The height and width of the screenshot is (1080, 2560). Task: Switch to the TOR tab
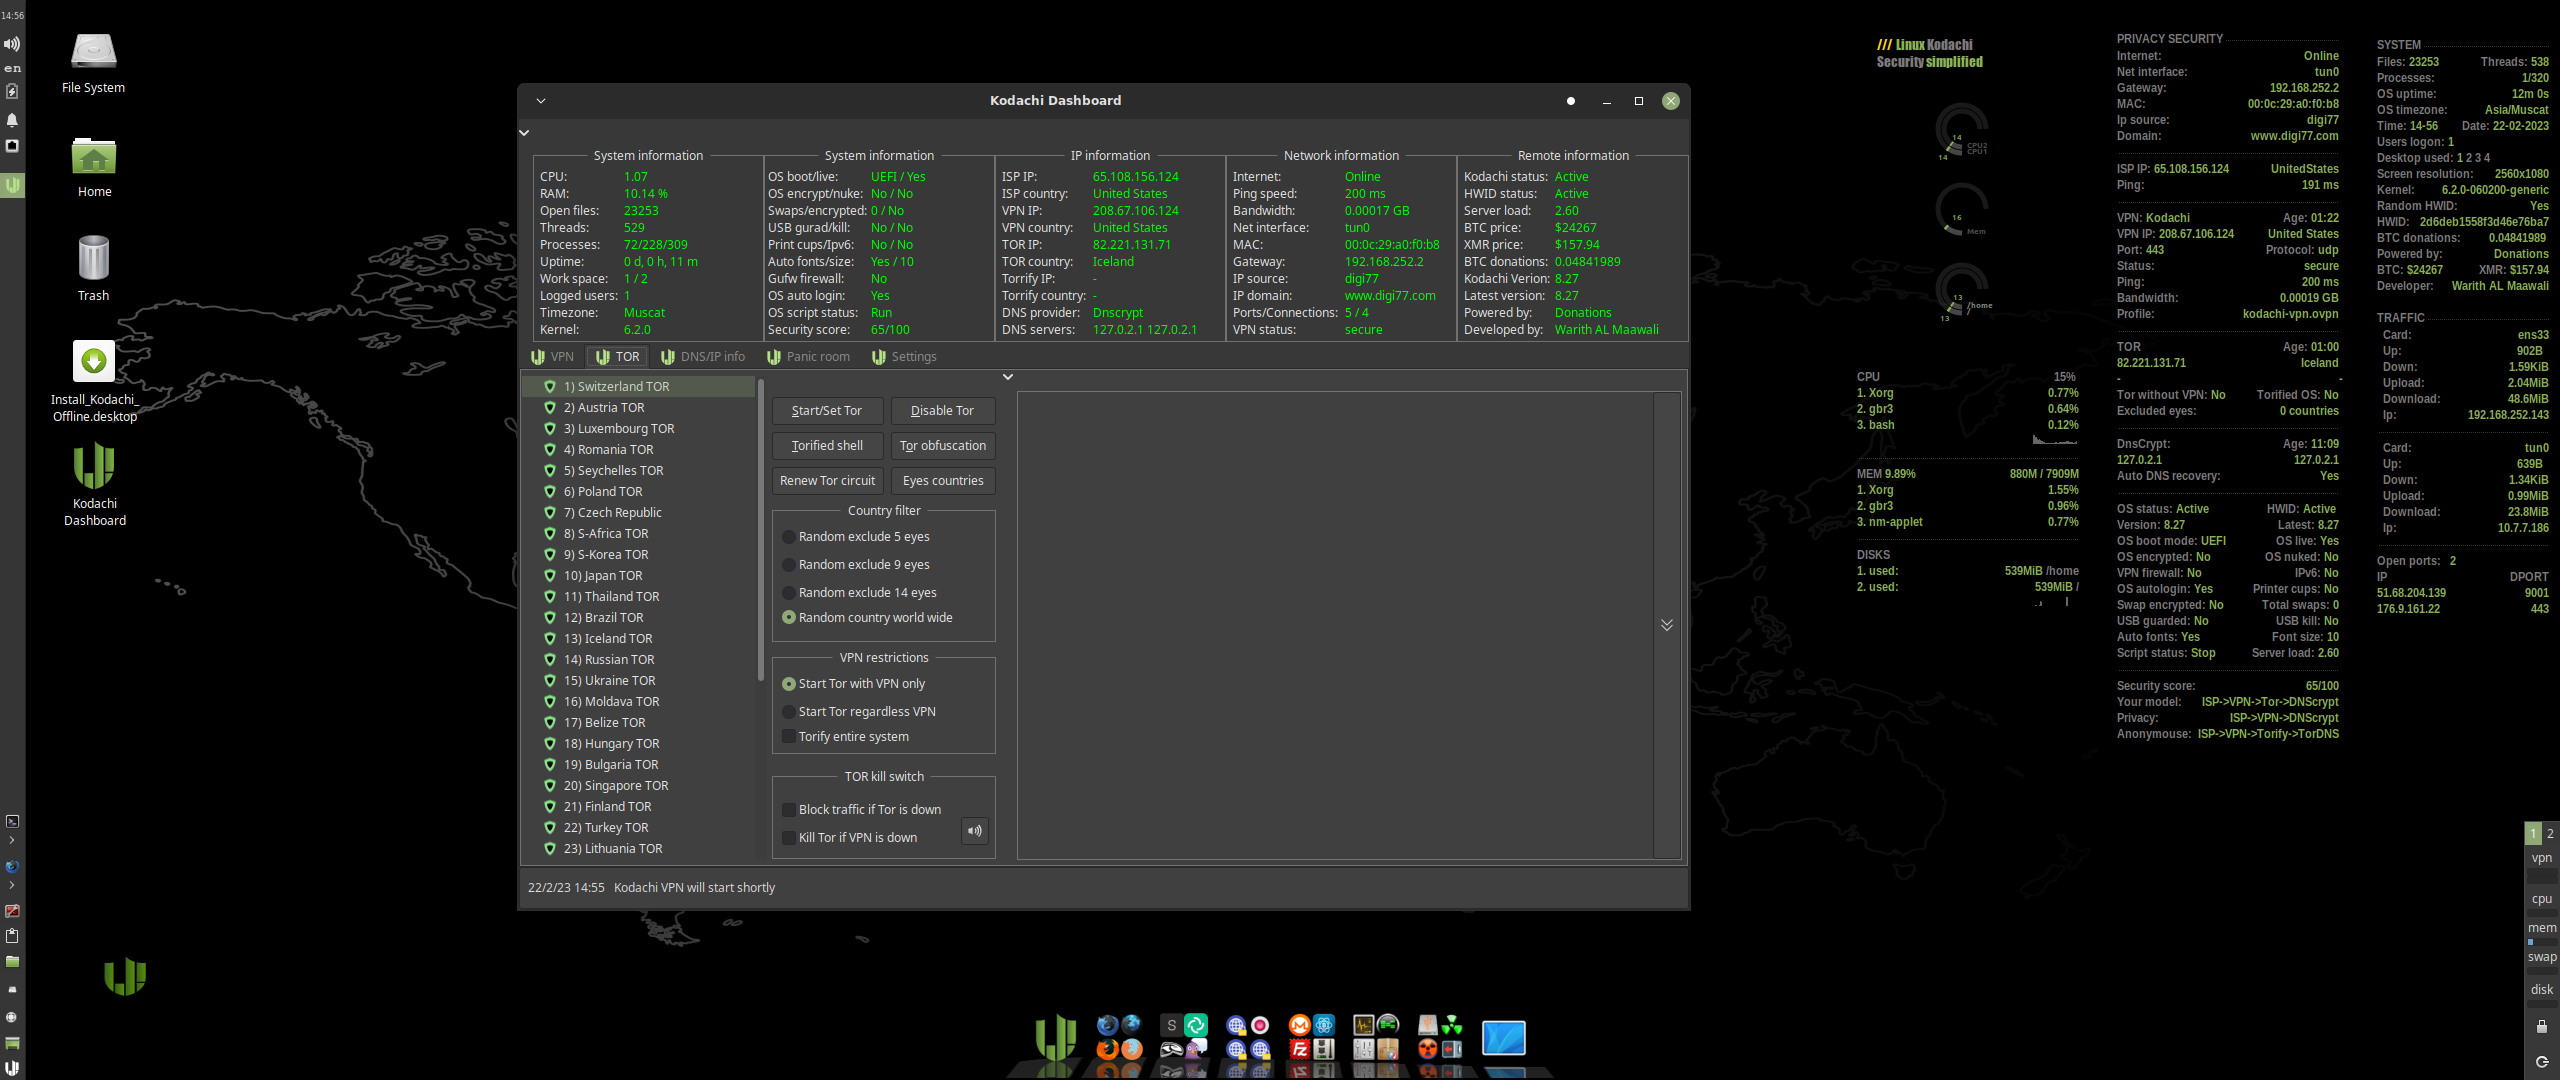click(x=617, y=357)
